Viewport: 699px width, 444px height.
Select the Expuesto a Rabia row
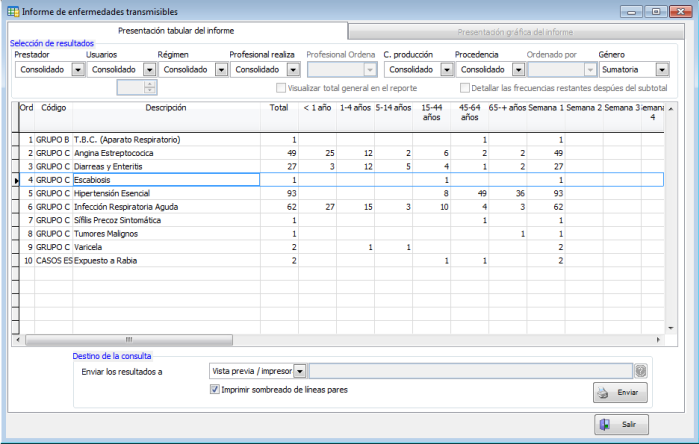click(x=341, y=260)
